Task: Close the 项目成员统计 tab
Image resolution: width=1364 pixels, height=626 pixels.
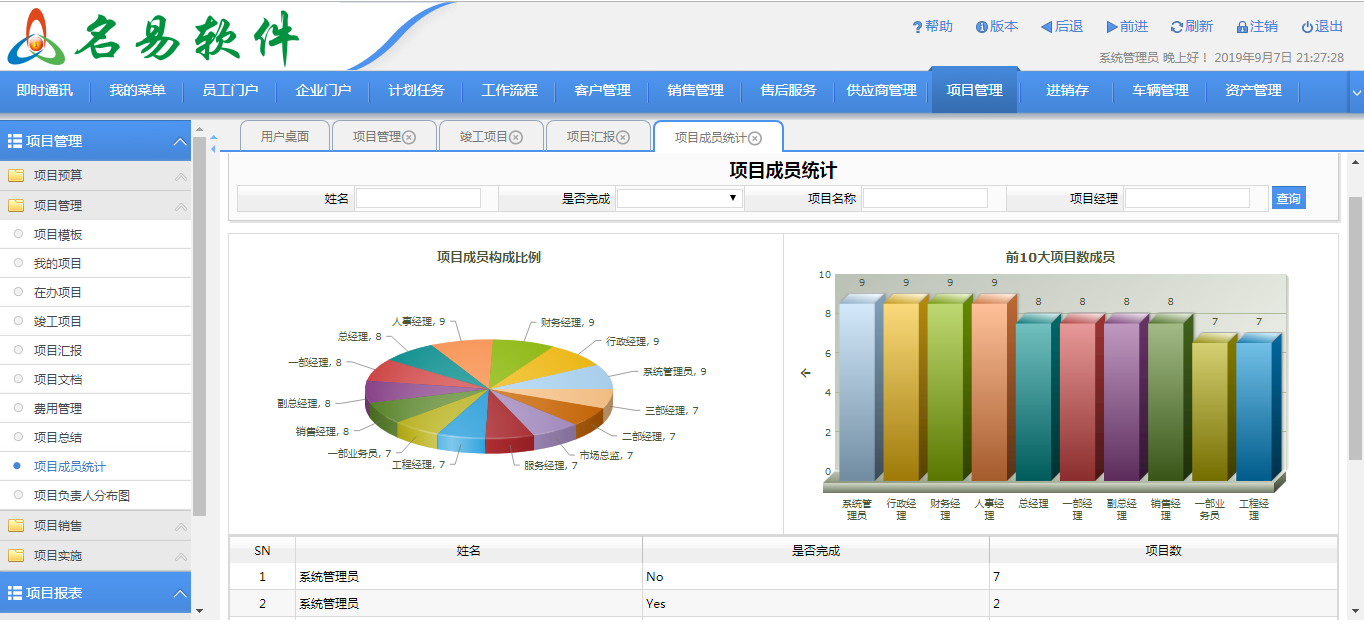Action: tap(755, 138)
